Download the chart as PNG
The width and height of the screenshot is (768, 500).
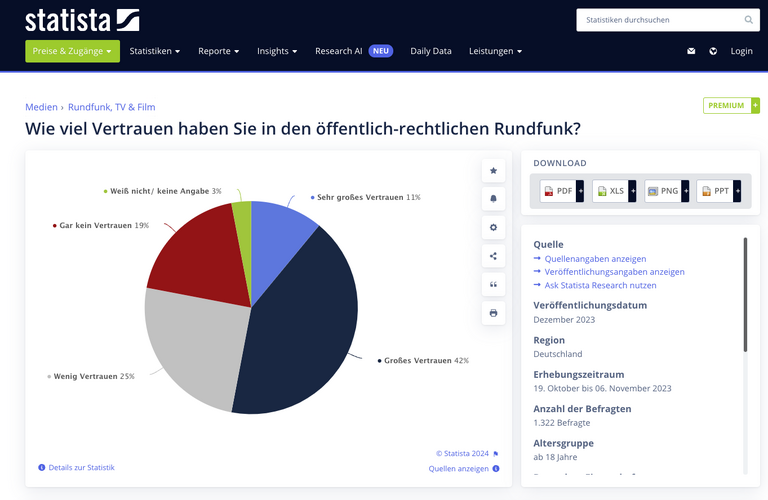(667, 191)
